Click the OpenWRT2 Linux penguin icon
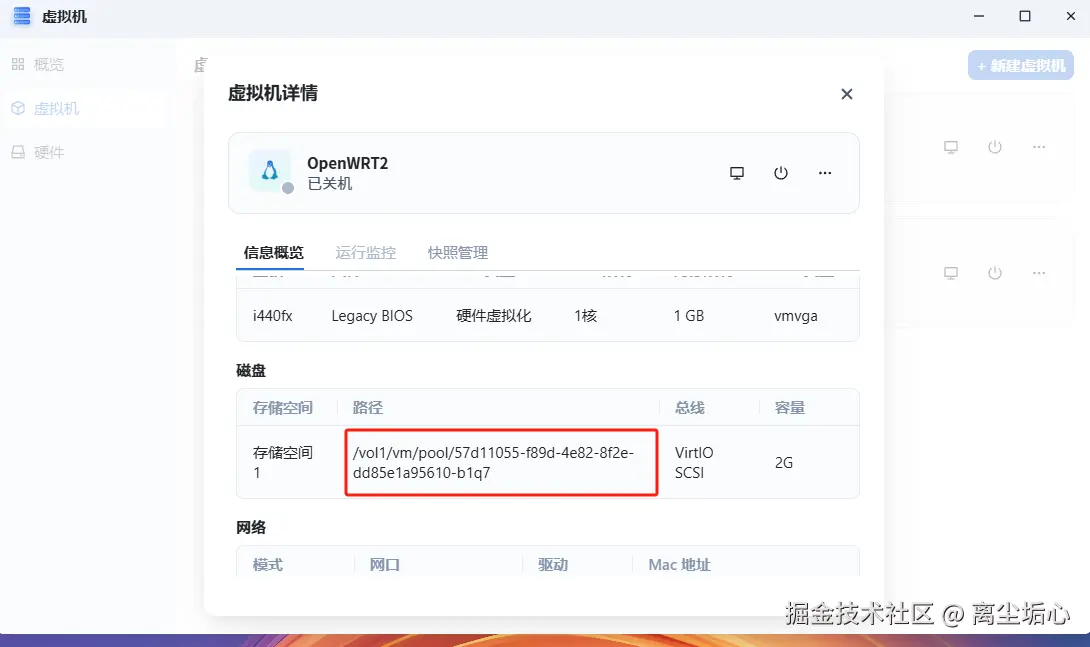Screen dimensions: 1090x647 click(270, 170)
